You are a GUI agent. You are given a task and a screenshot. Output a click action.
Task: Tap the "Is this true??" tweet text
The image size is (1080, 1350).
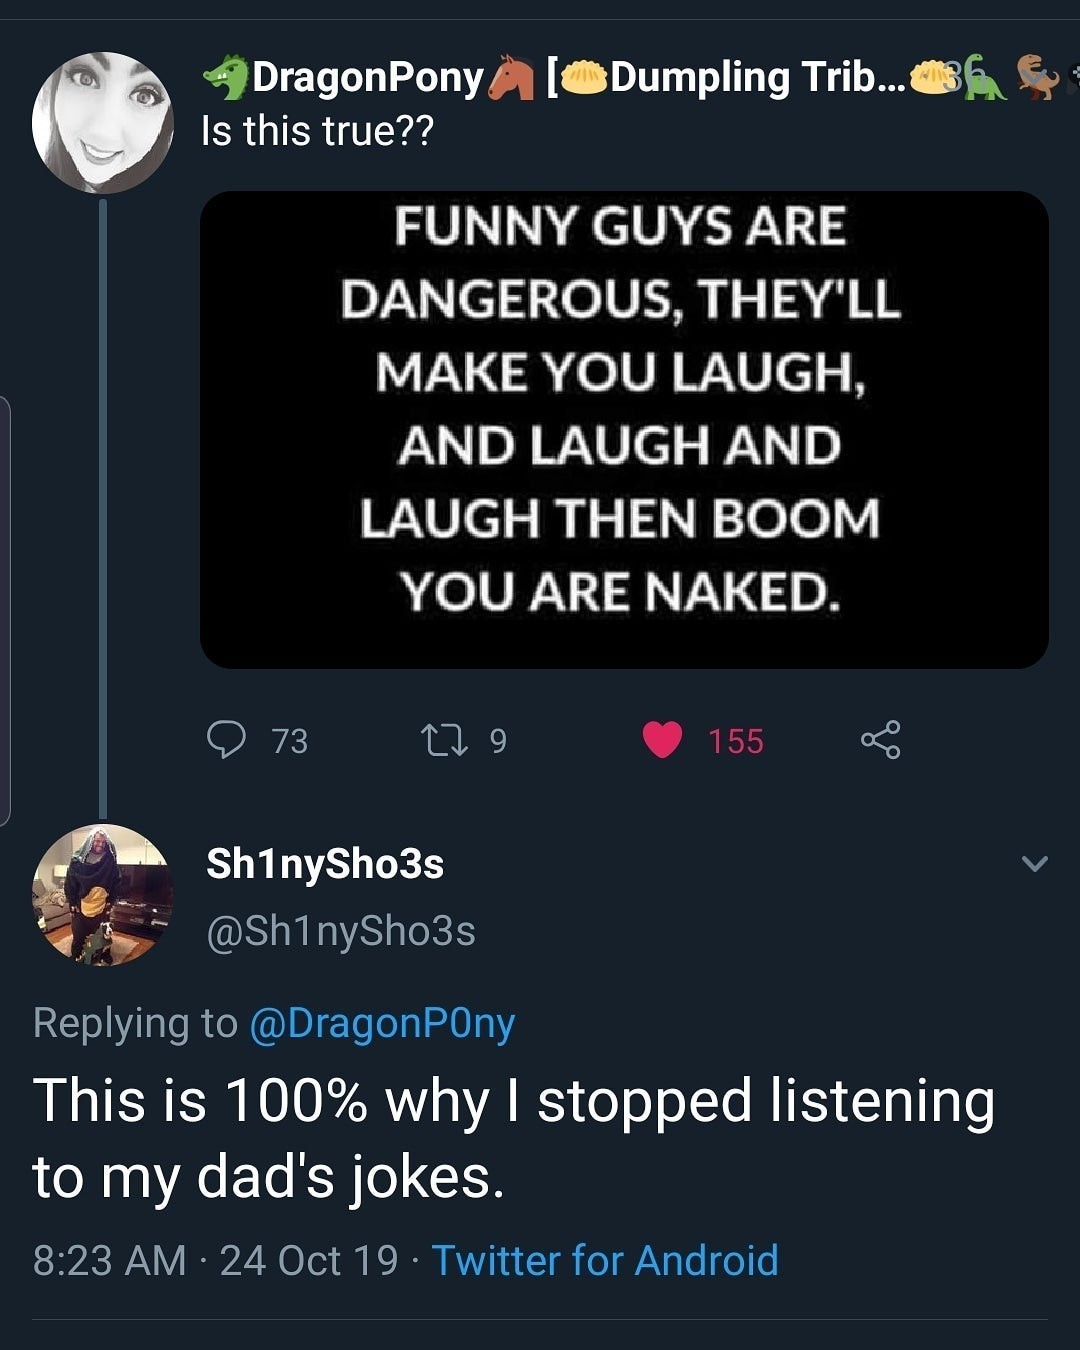click(x=317, y=131)
